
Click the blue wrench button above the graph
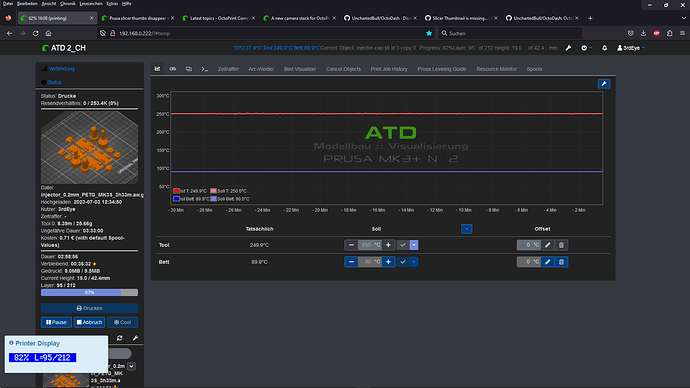(604, 84)
